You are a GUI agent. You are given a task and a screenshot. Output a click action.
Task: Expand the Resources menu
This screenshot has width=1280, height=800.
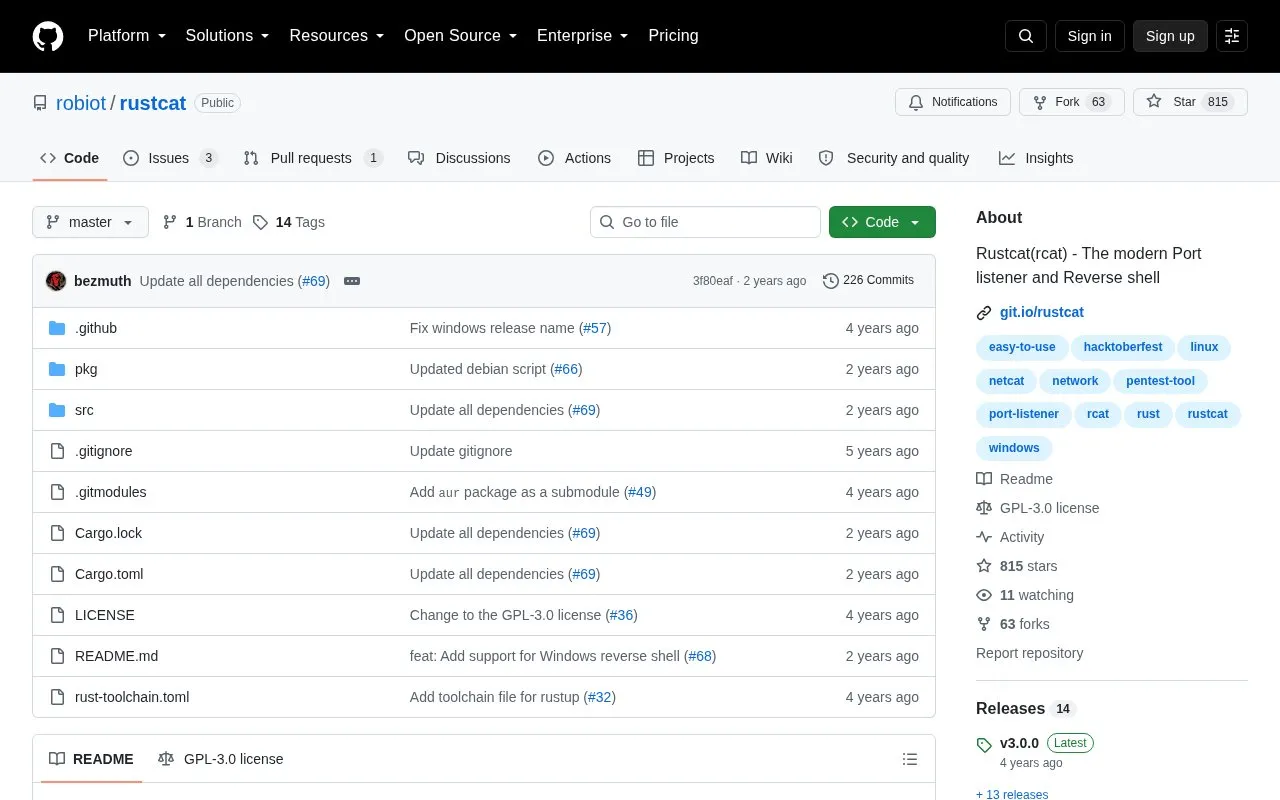tap(337, 36)
